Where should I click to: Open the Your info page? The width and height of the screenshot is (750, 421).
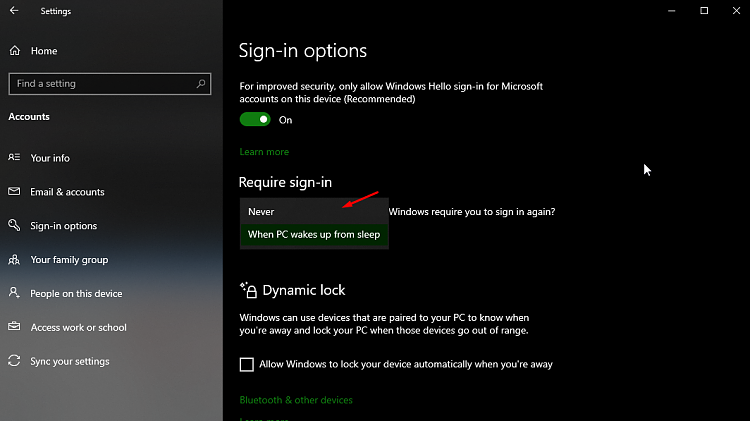tap(50, 158)
